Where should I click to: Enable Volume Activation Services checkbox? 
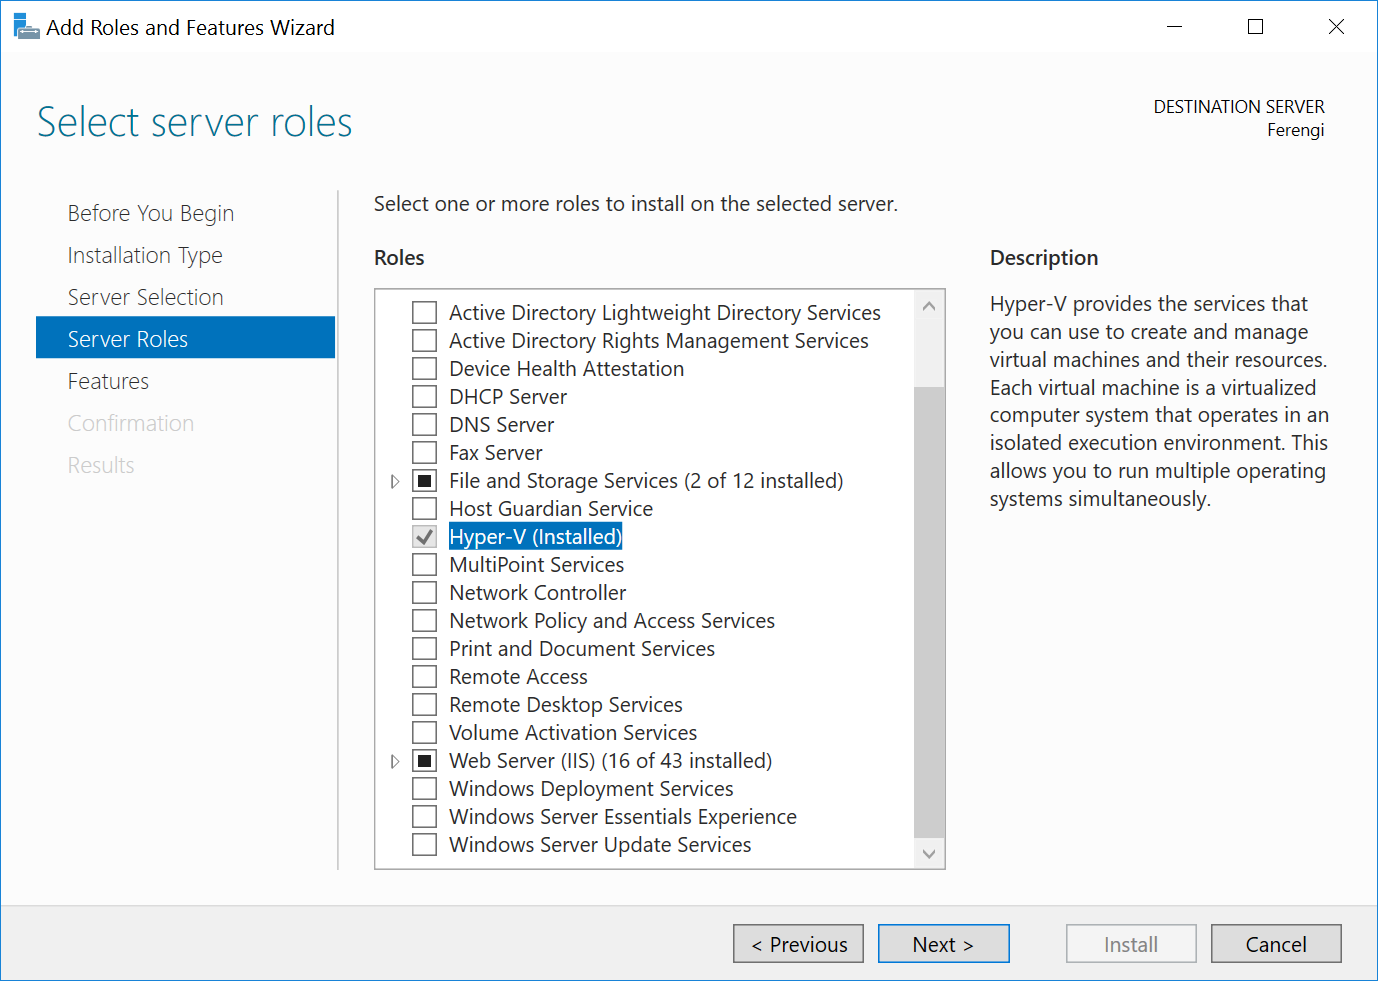coord(425,733)
